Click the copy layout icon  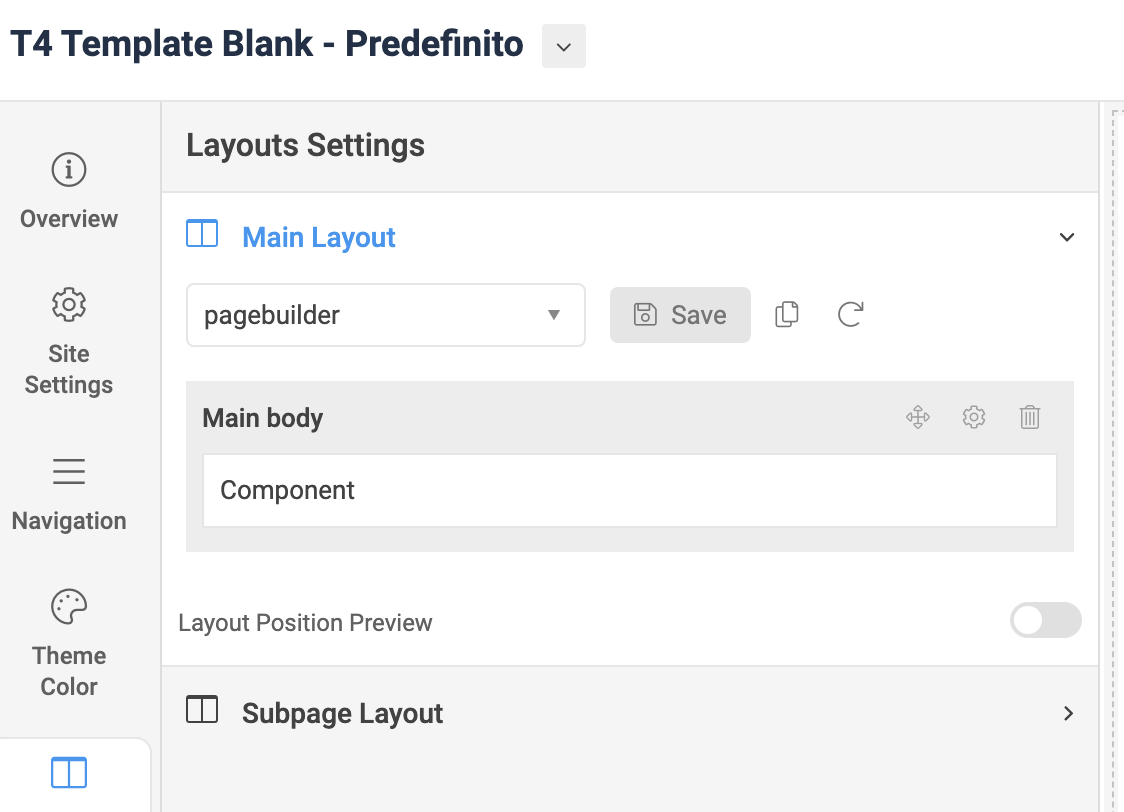pyautogui.click(x=787, y=315)
